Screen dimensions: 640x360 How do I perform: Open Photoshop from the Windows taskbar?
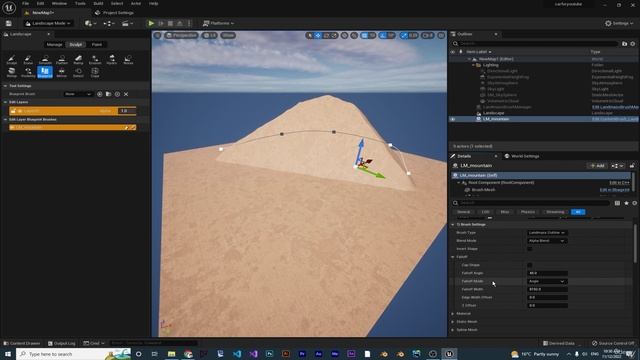pyautogui.click(x=269, y=354)
